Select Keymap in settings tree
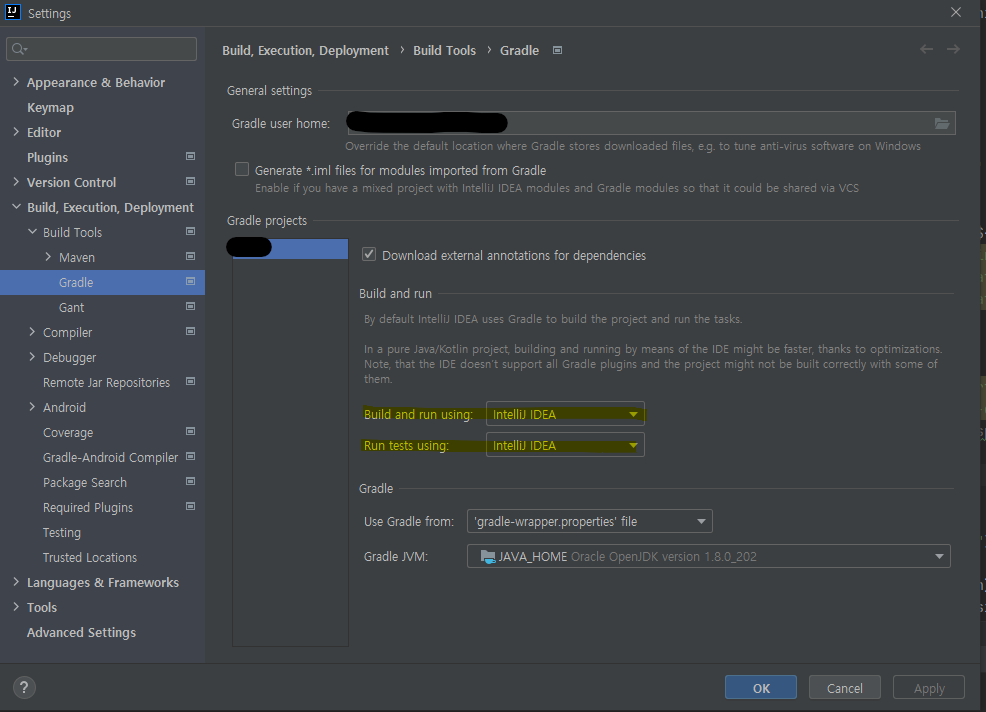The image size is (986, 712). pos(50,108)
